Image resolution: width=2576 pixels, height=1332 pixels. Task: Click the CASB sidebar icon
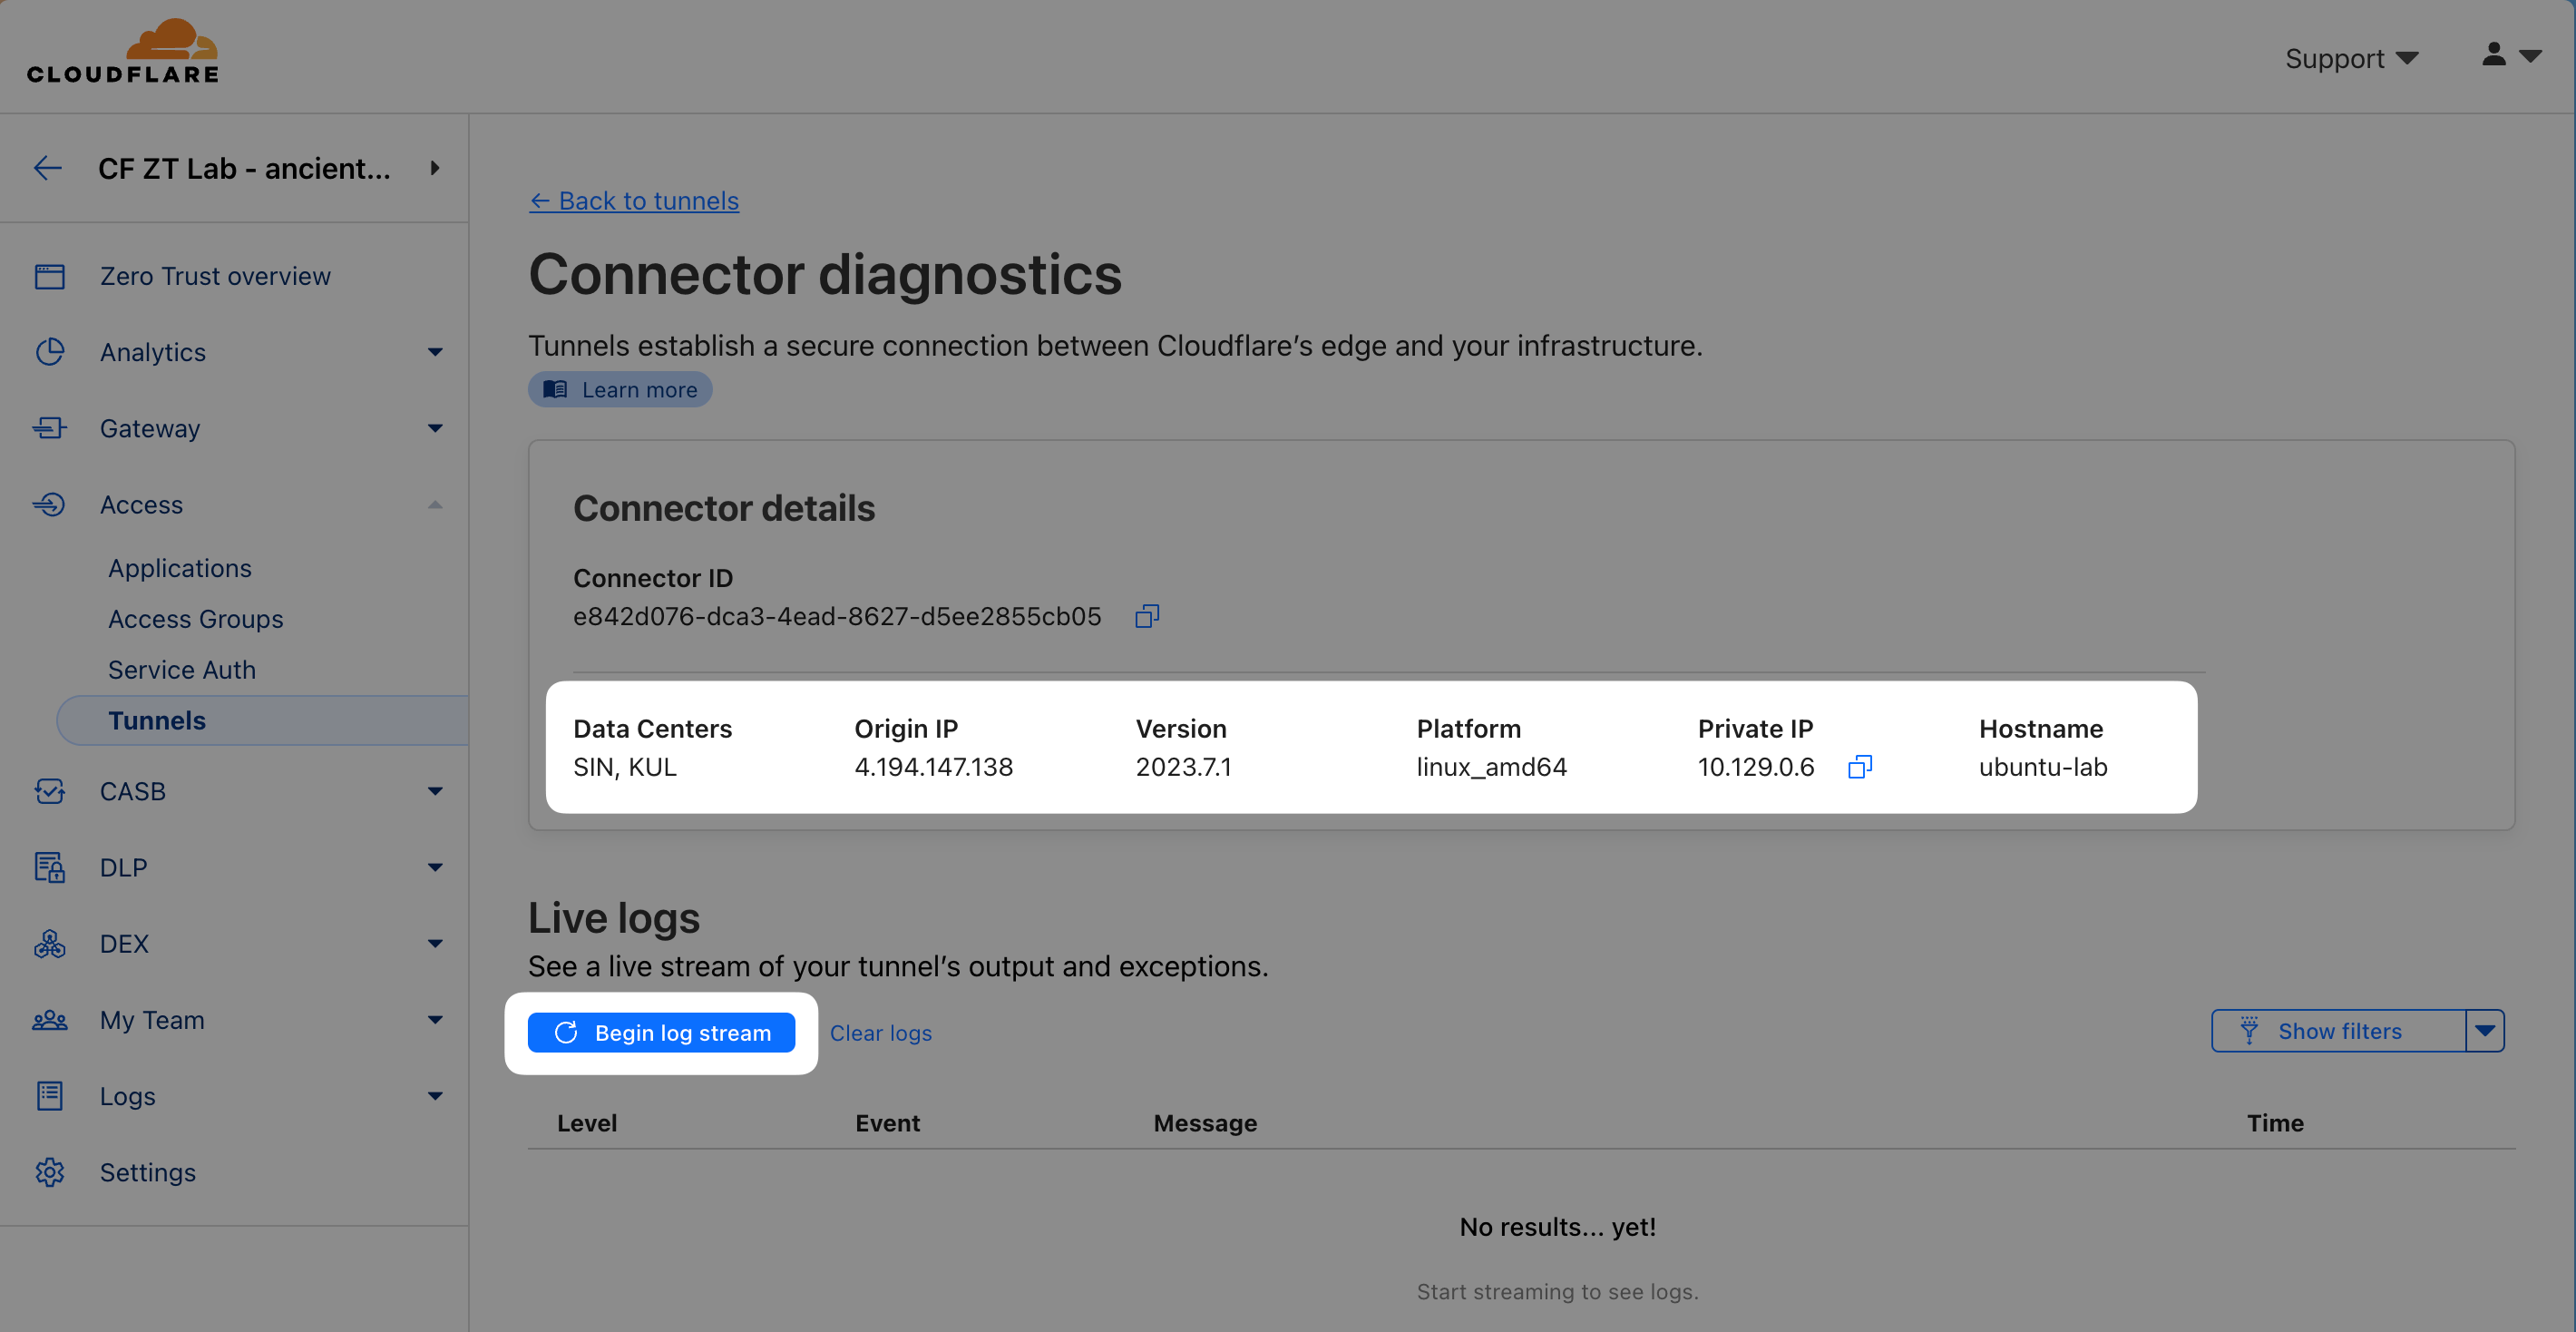[49, 790]
